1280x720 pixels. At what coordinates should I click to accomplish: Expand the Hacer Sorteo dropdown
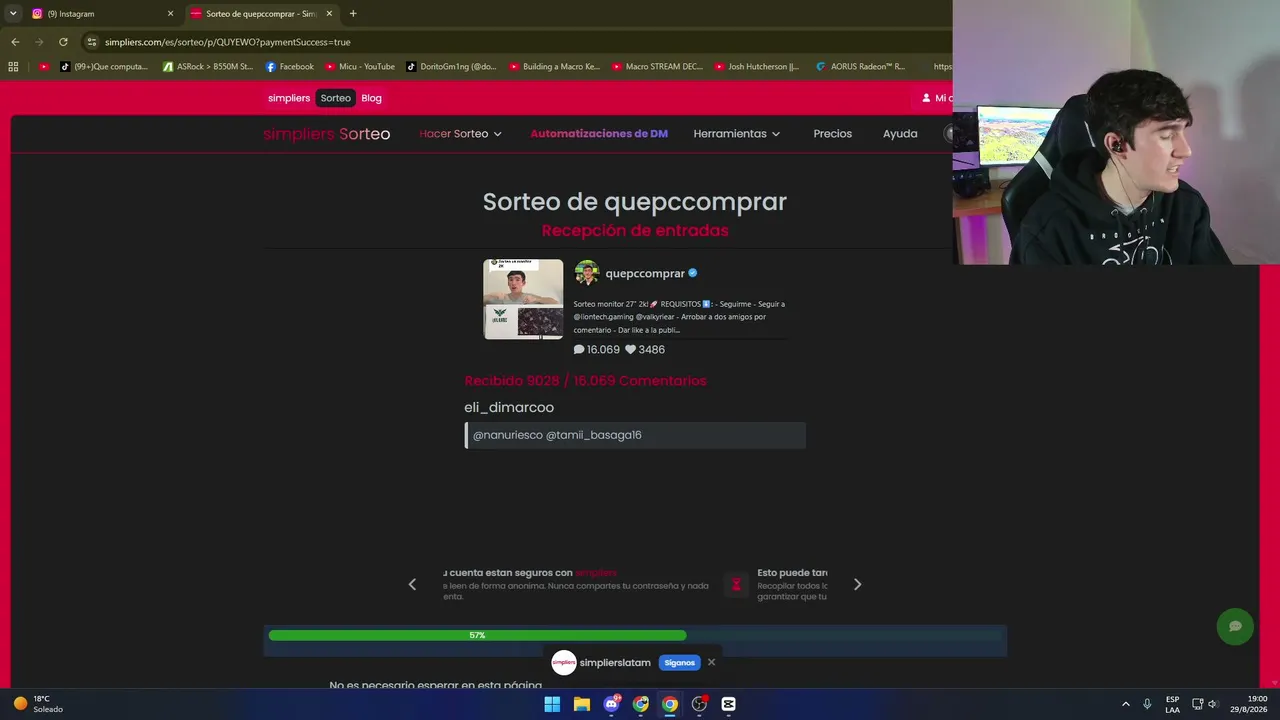click(x=460, y=134)
